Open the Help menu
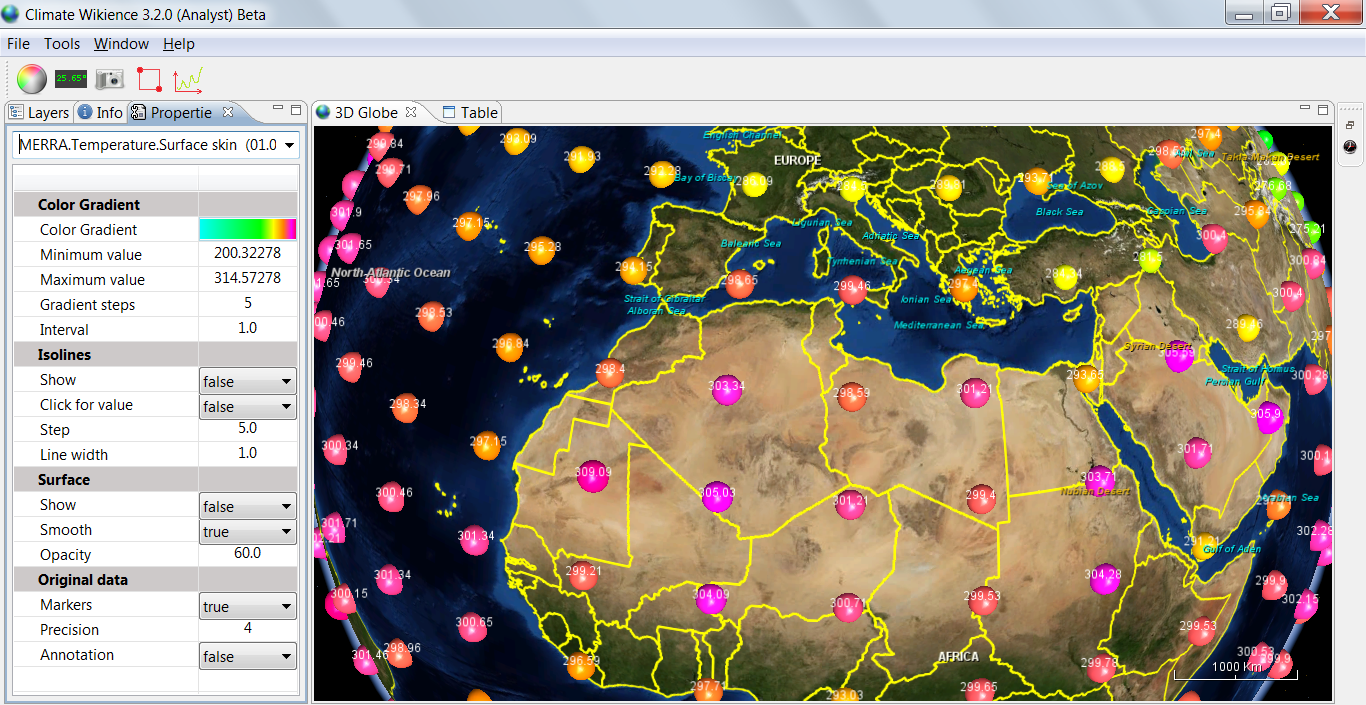This screenshot has width=1366, height=705. tap(179, 44)
